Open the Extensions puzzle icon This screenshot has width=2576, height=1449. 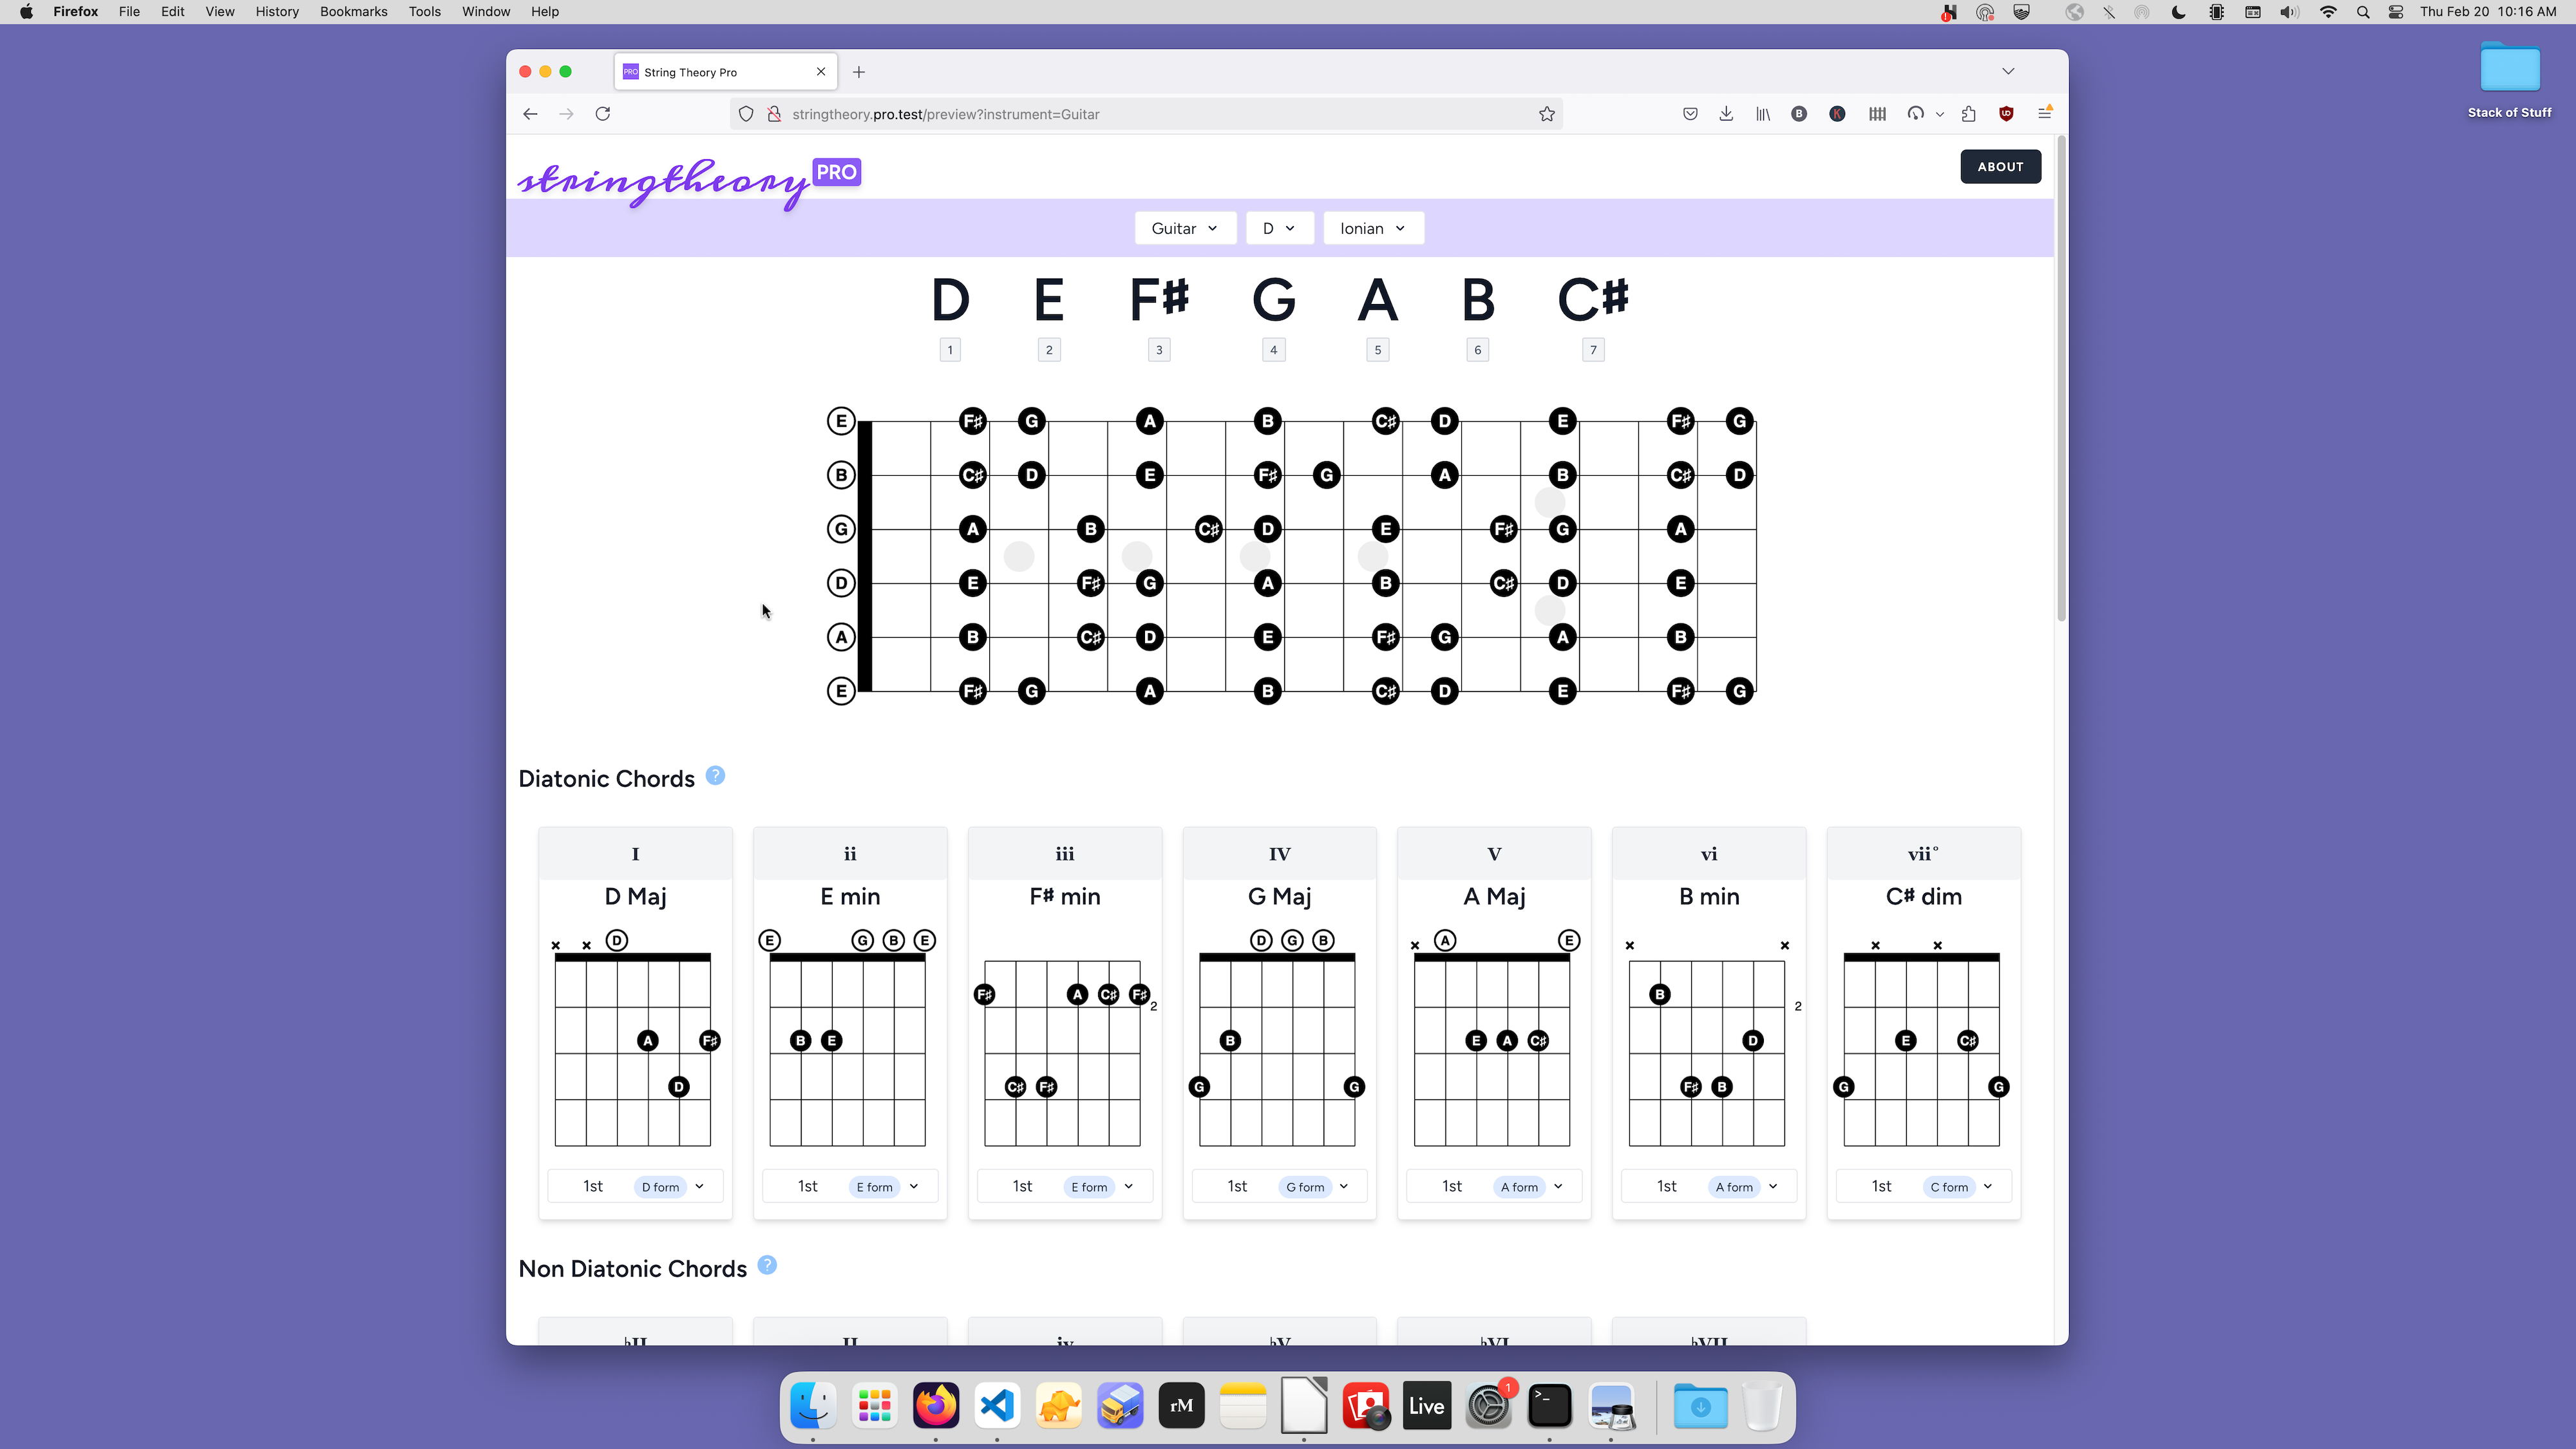point(1969,114)
